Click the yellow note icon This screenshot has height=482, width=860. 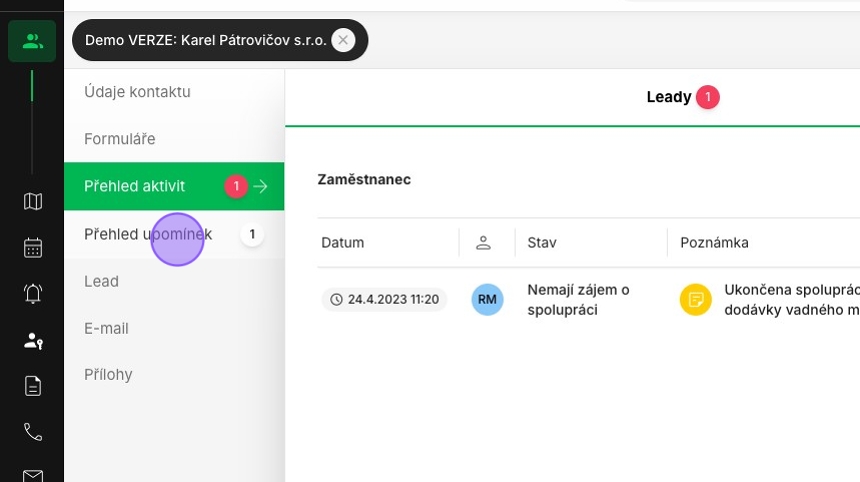pyautogui.click(x=695, y=299)
